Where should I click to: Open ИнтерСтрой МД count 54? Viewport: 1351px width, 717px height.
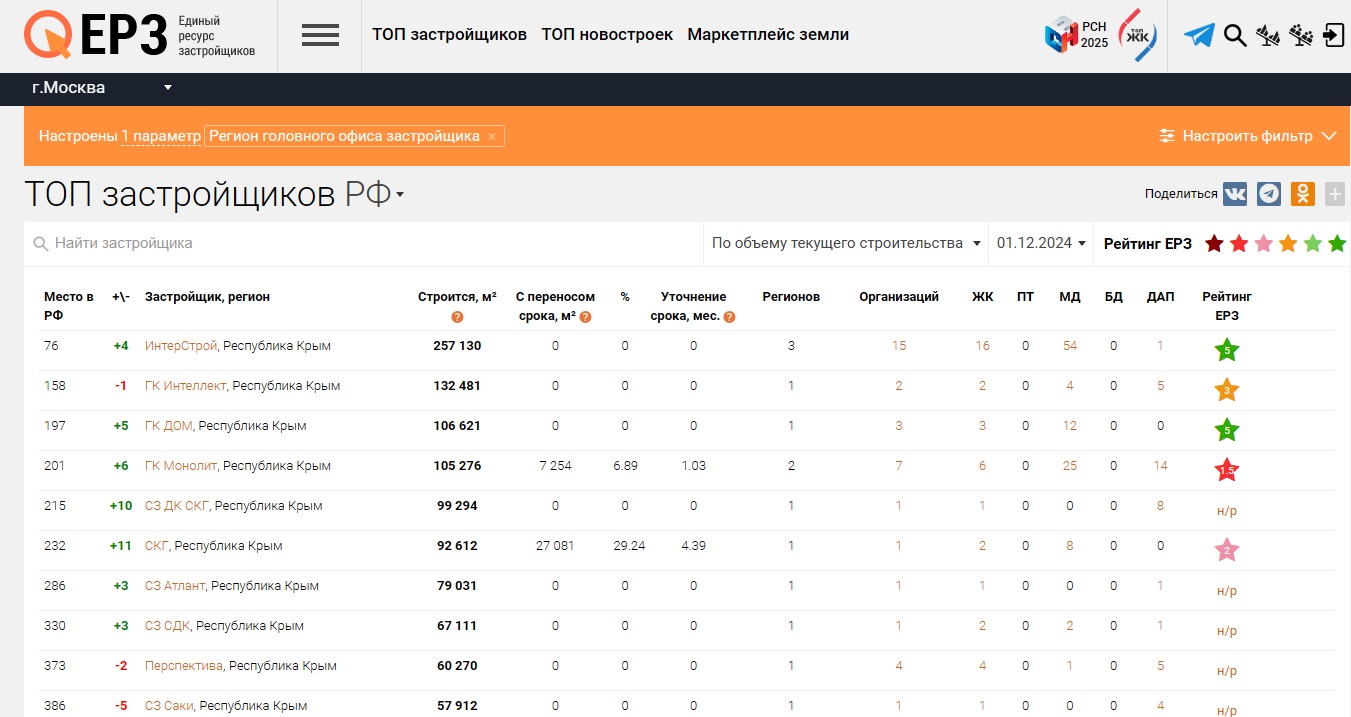click(1070, 346)
